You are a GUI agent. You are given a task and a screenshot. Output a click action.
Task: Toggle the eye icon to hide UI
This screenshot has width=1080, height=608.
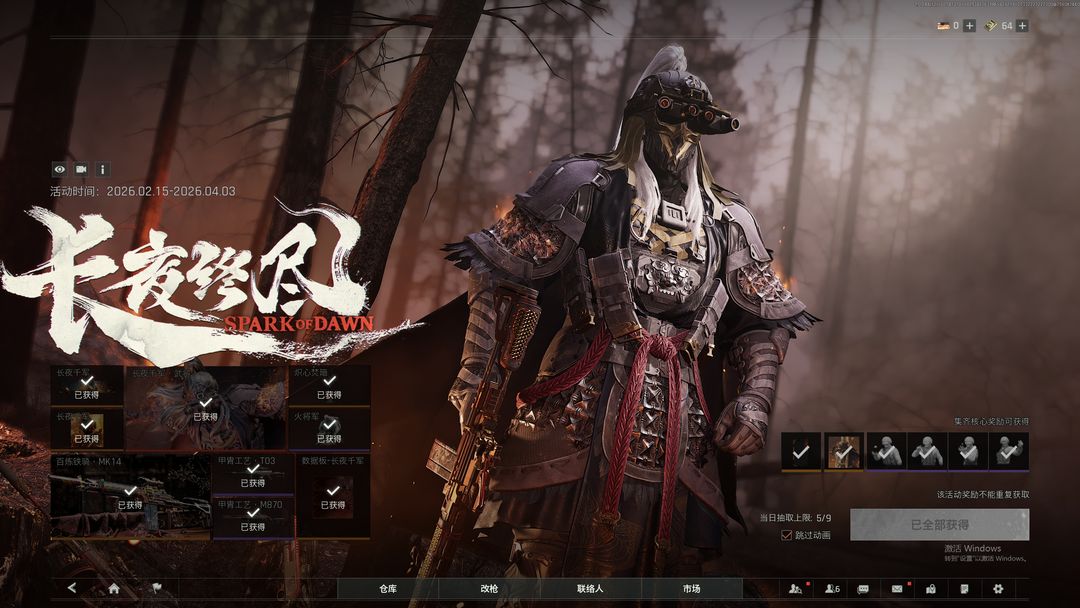coord(60,170)
